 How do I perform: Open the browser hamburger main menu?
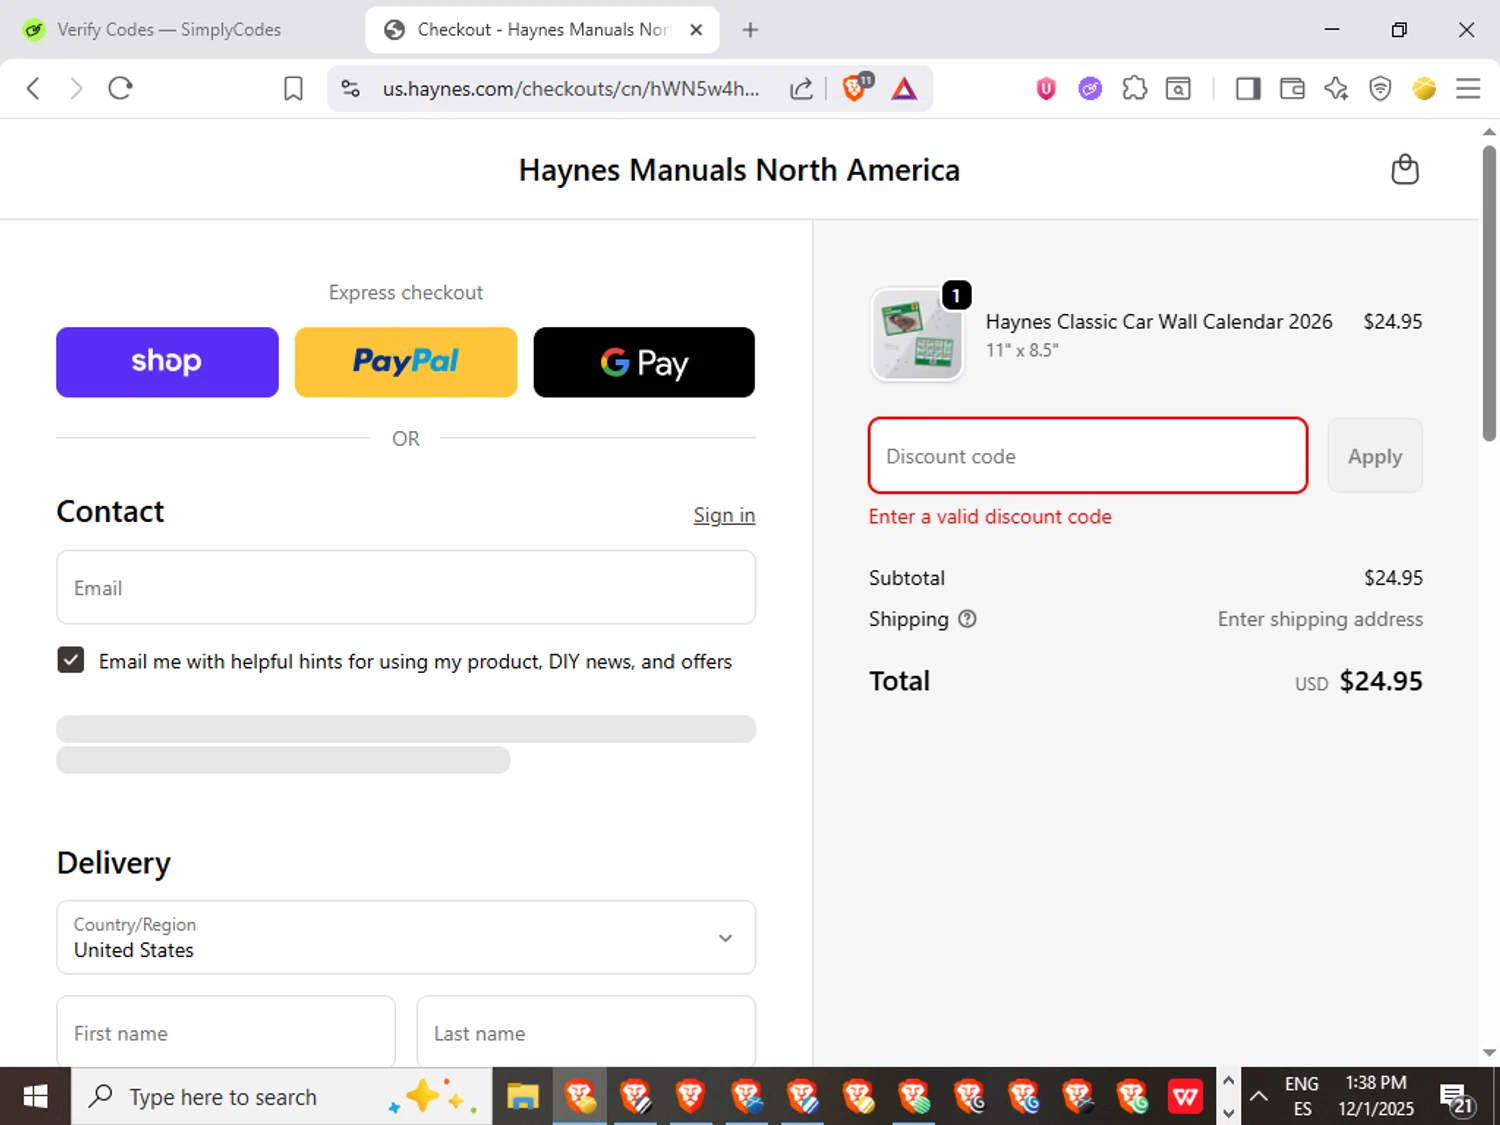pyautogui.click(x=1468, y=89)
